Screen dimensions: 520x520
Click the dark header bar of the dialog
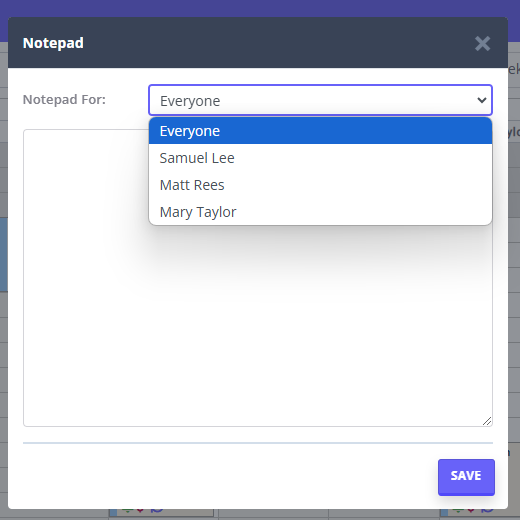coord(258,43)
